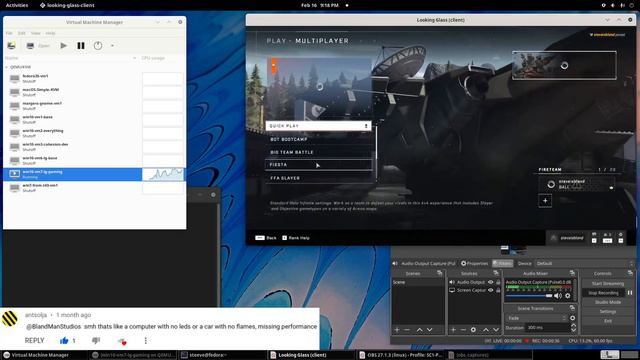Viewport: 640px width, 360px height.
Task: Select the win10-vm2-everything virtual machine
Action: pyautogui.click(x=73, y=133)
